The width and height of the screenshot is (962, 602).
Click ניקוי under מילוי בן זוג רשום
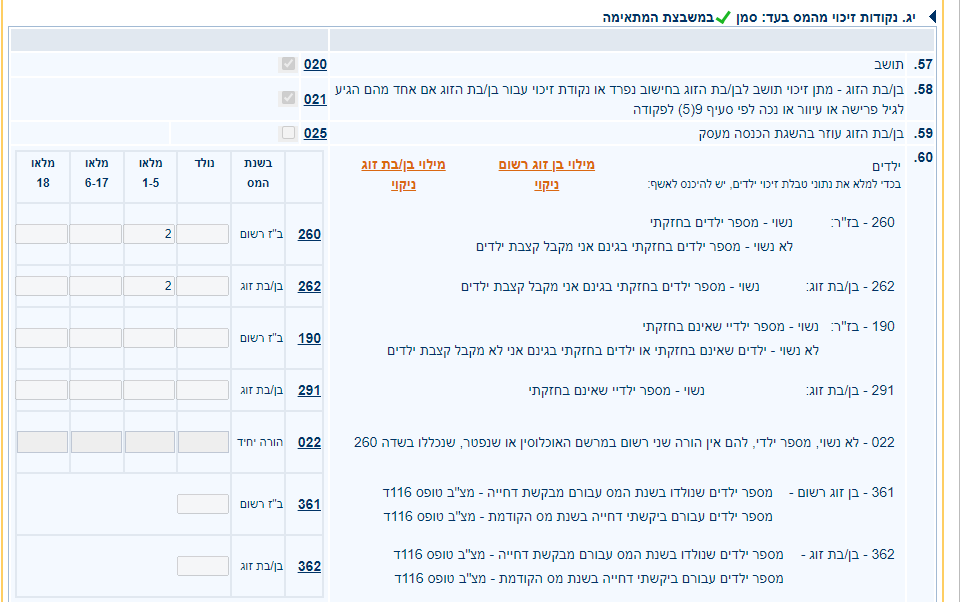546,185
